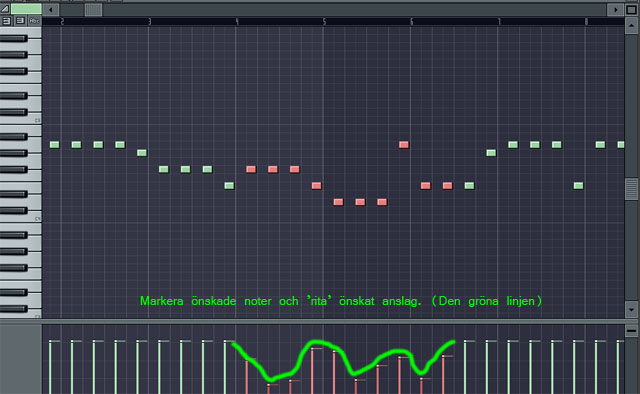The image size is (640, 394).
Task: Click the square maximize icon at top right
Action: [x=631, y=9]
